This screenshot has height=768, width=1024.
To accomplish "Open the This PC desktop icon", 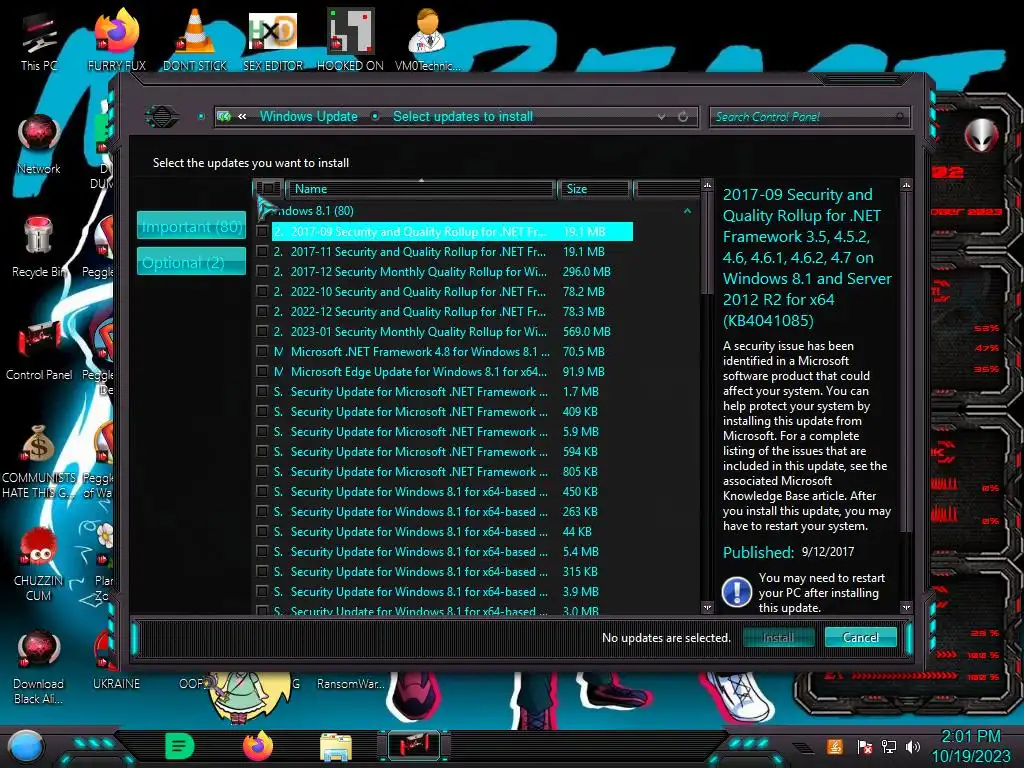I will pyautogui.click(x=39, y=42).
